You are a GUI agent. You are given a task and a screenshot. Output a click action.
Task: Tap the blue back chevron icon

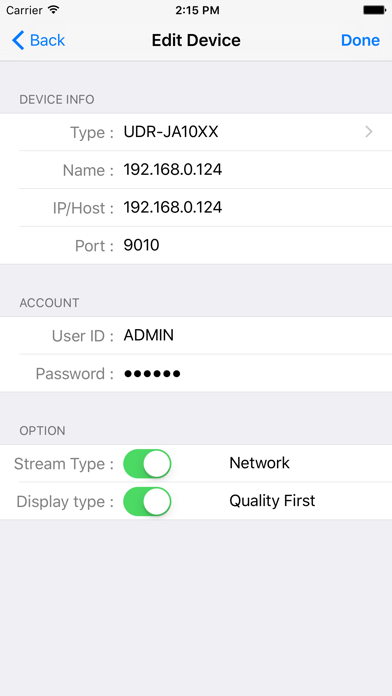click(18, 40)
